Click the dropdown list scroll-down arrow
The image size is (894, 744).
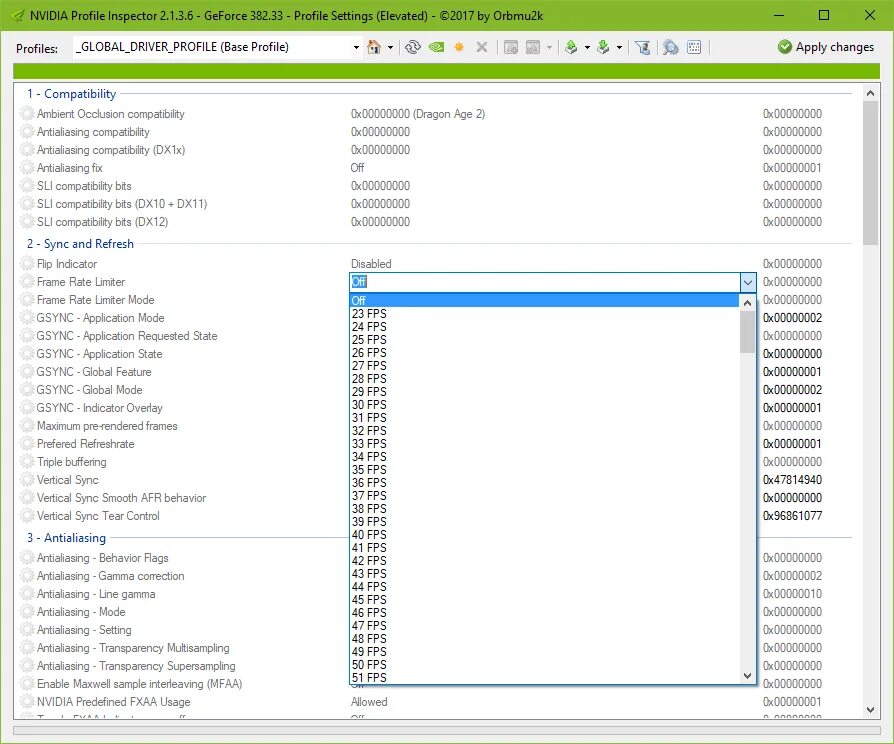tap(747, 676)
